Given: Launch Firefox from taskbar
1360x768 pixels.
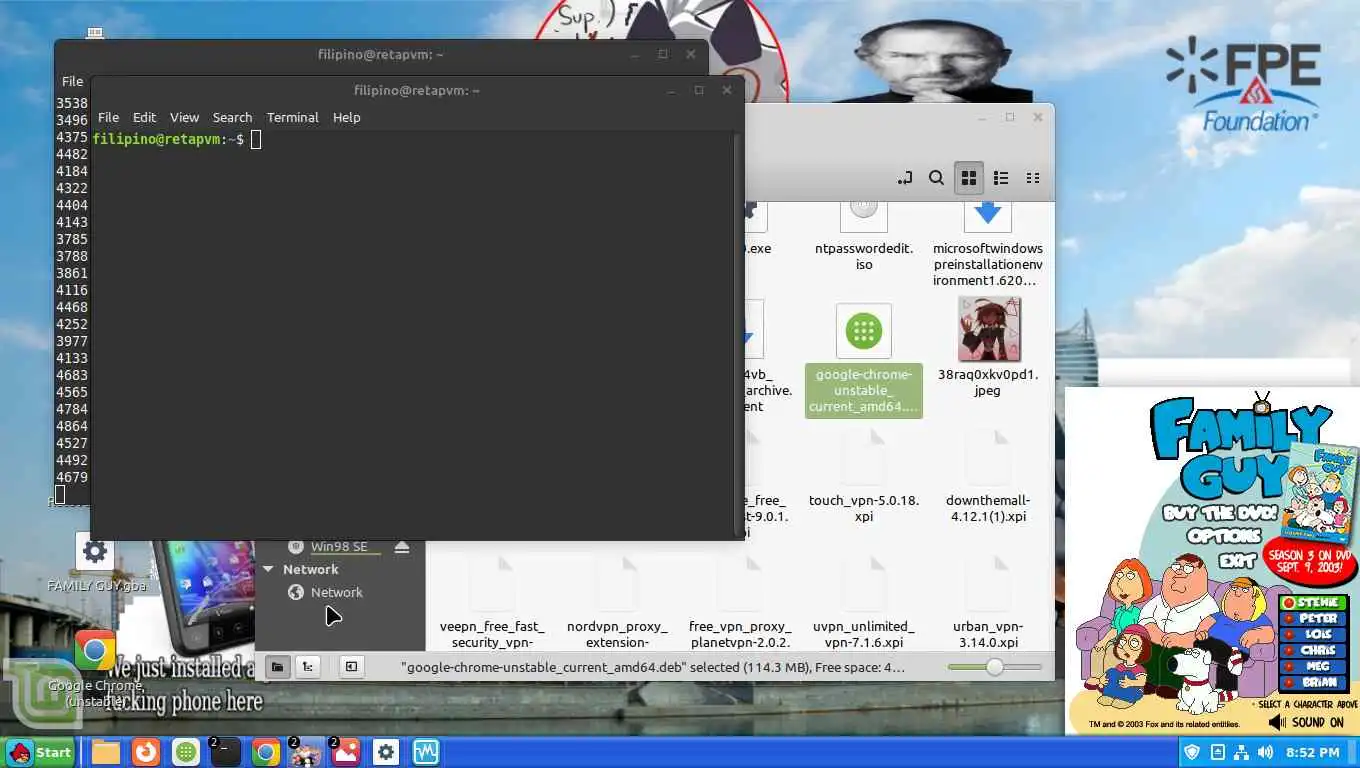Looking at the screenshot, I should pyautogui.click(x=146, y=752).
